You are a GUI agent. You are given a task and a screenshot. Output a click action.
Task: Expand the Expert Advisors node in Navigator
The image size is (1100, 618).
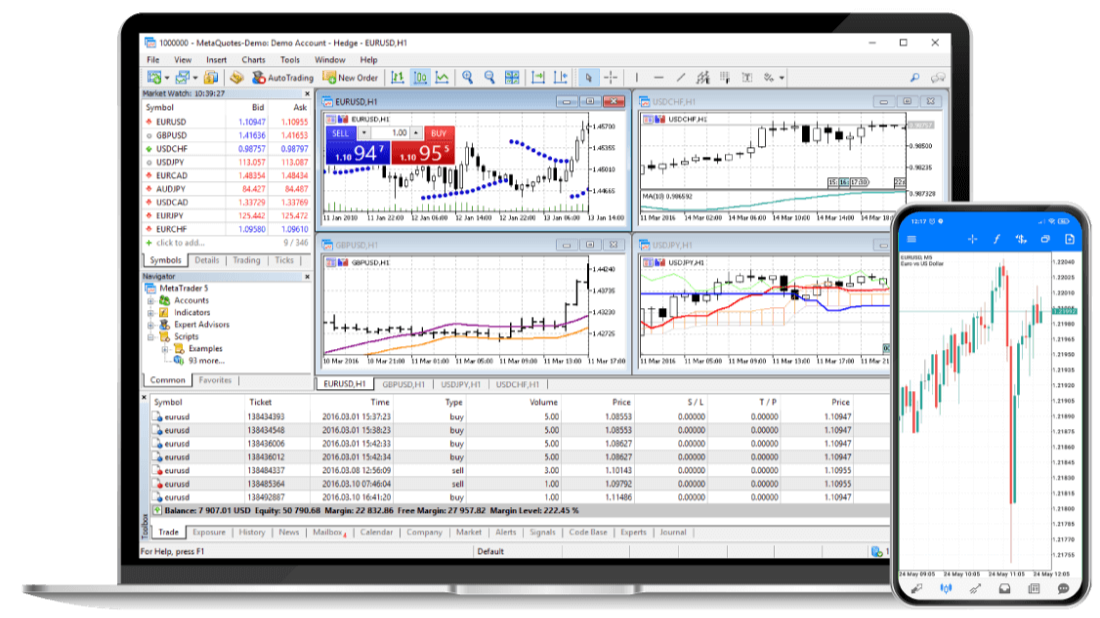150,325
